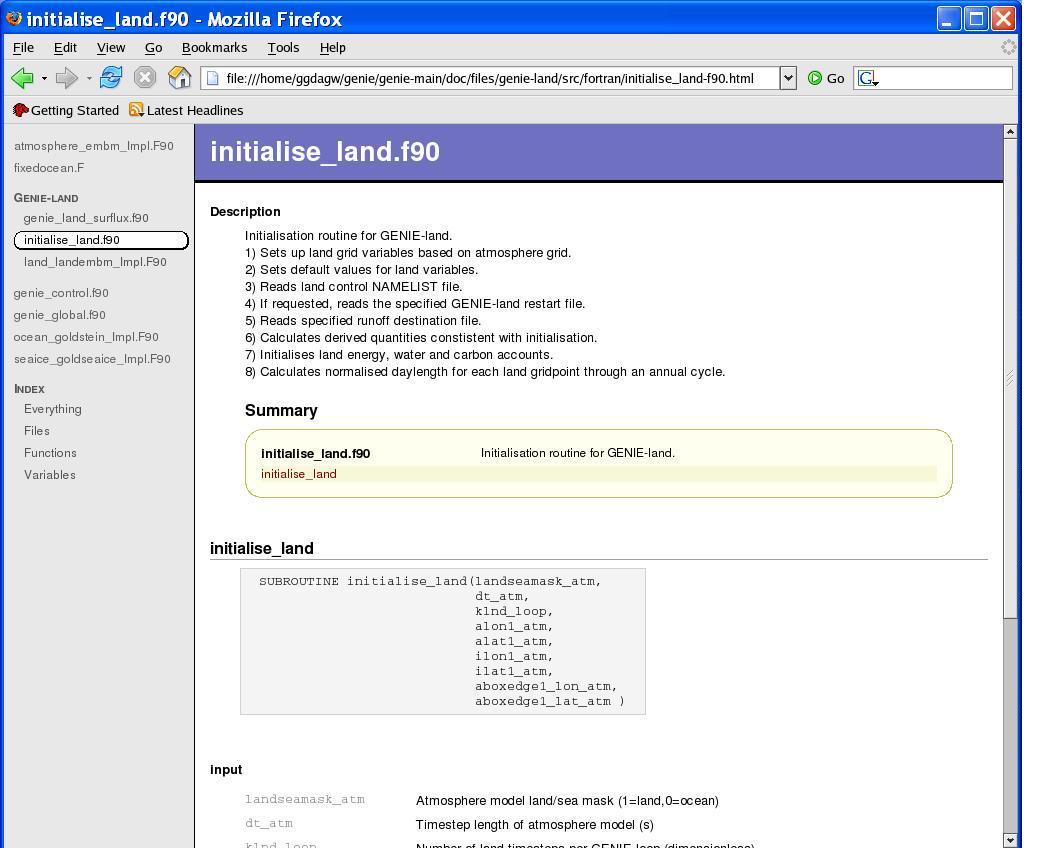The width and height of the screenshot is (1058, 848).
Task: Reload the page with the refresh icon
Action: (111, 78)
